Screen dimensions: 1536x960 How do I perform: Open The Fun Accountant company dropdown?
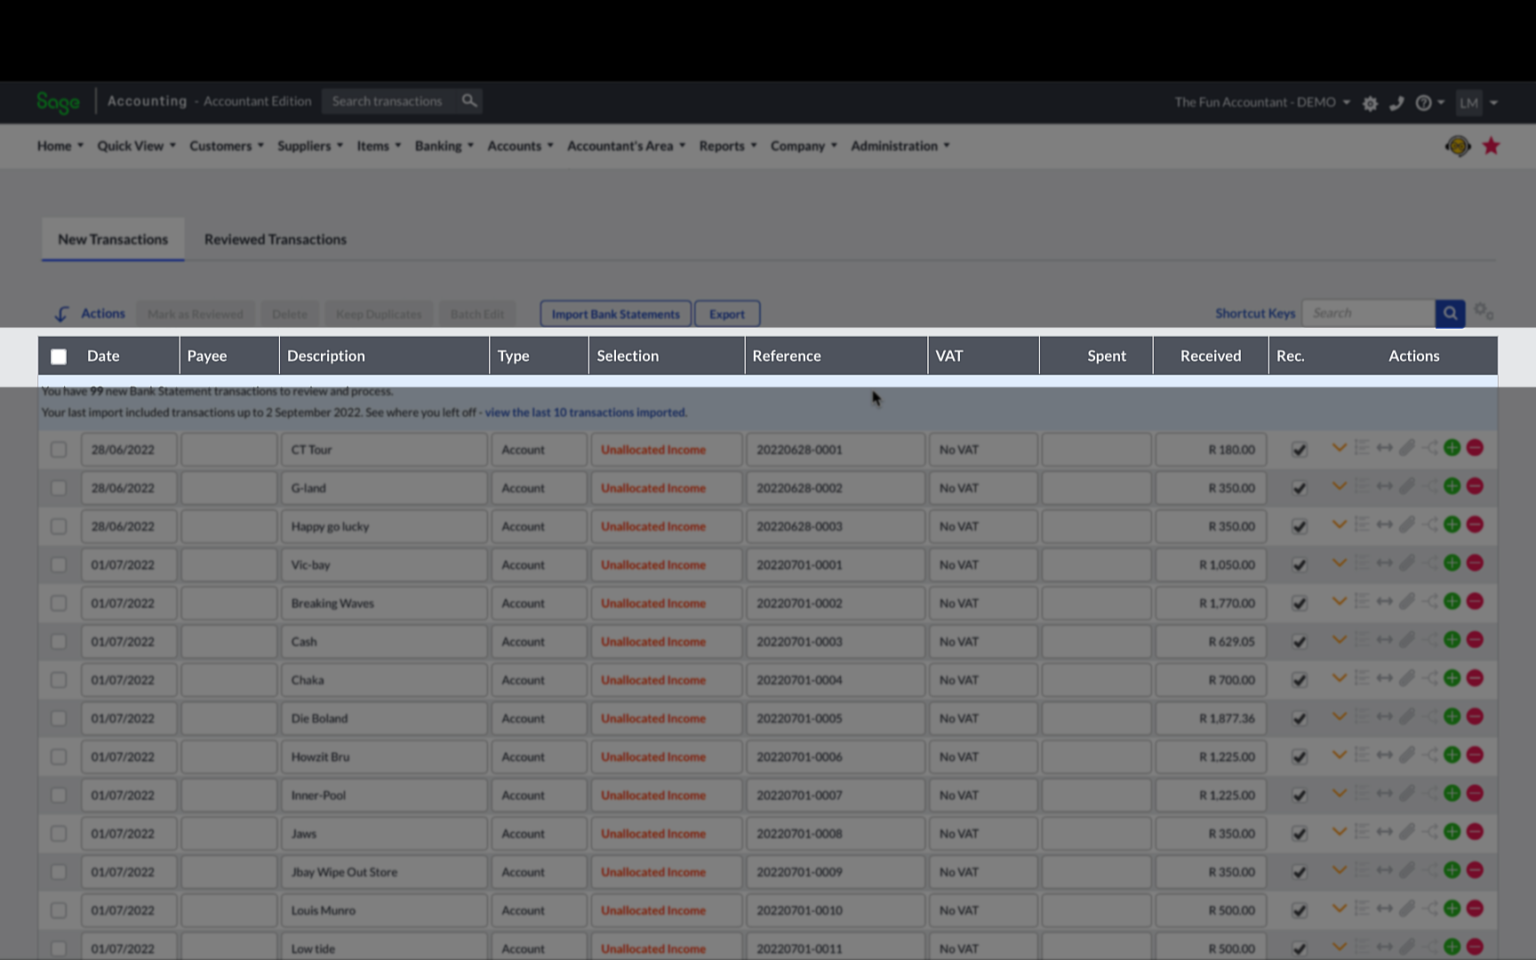[1260, 102]
